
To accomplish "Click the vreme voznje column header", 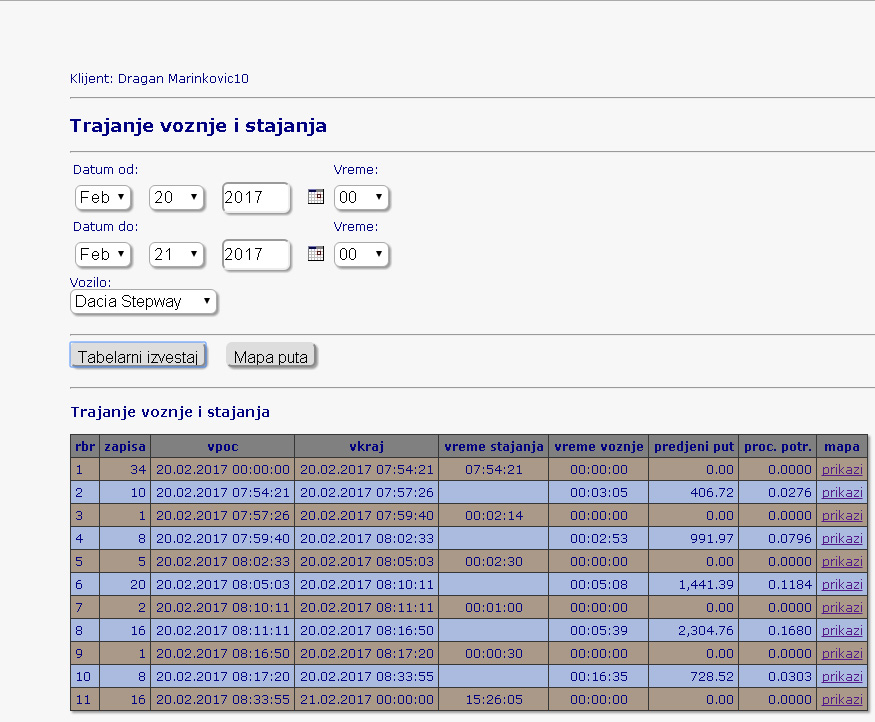I will (599, 446).
